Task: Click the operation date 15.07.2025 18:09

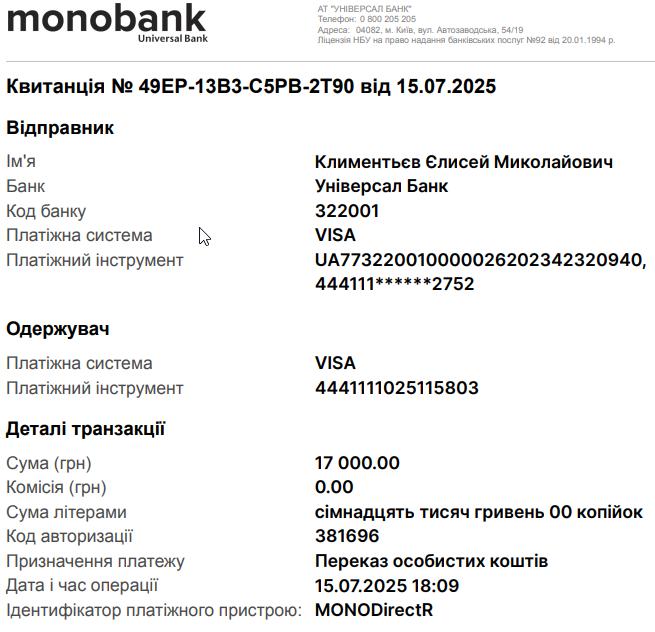Action: click(387, 586)
